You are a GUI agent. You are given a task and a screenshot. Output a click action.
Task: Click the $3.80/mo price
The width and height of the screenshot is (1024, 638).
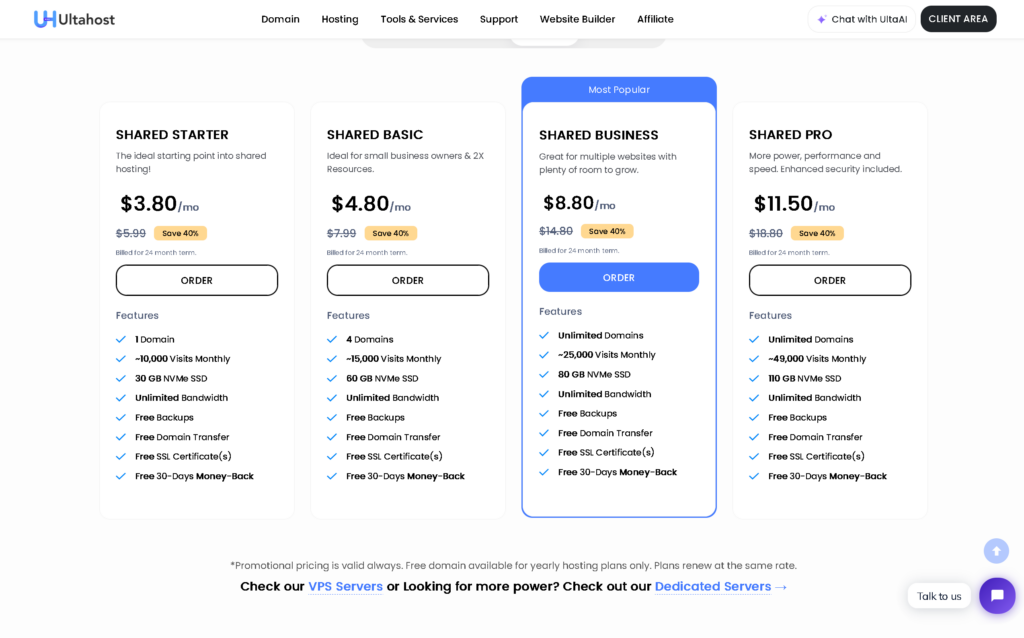pos(159,204)
